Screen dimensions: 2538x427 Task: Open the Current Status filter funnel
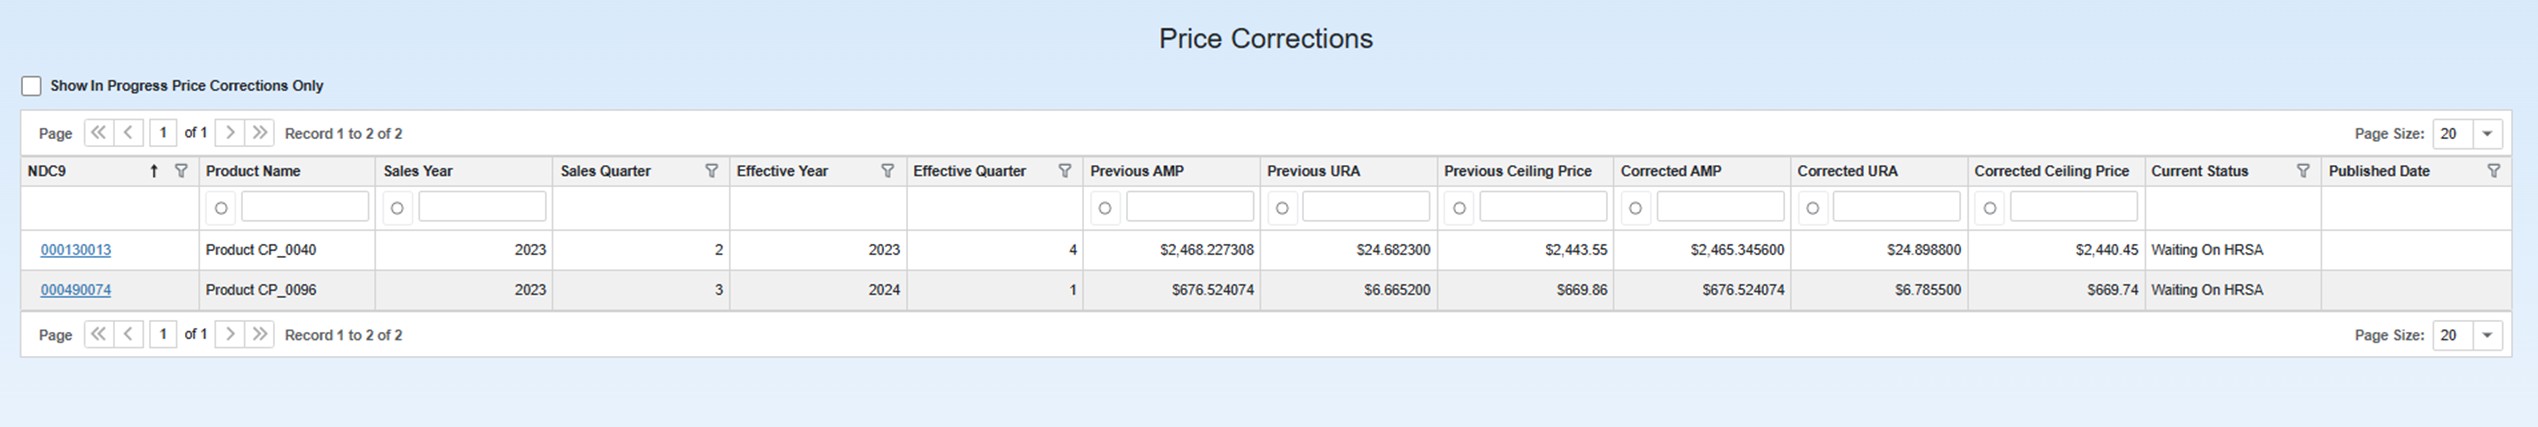pos(2303,171)
